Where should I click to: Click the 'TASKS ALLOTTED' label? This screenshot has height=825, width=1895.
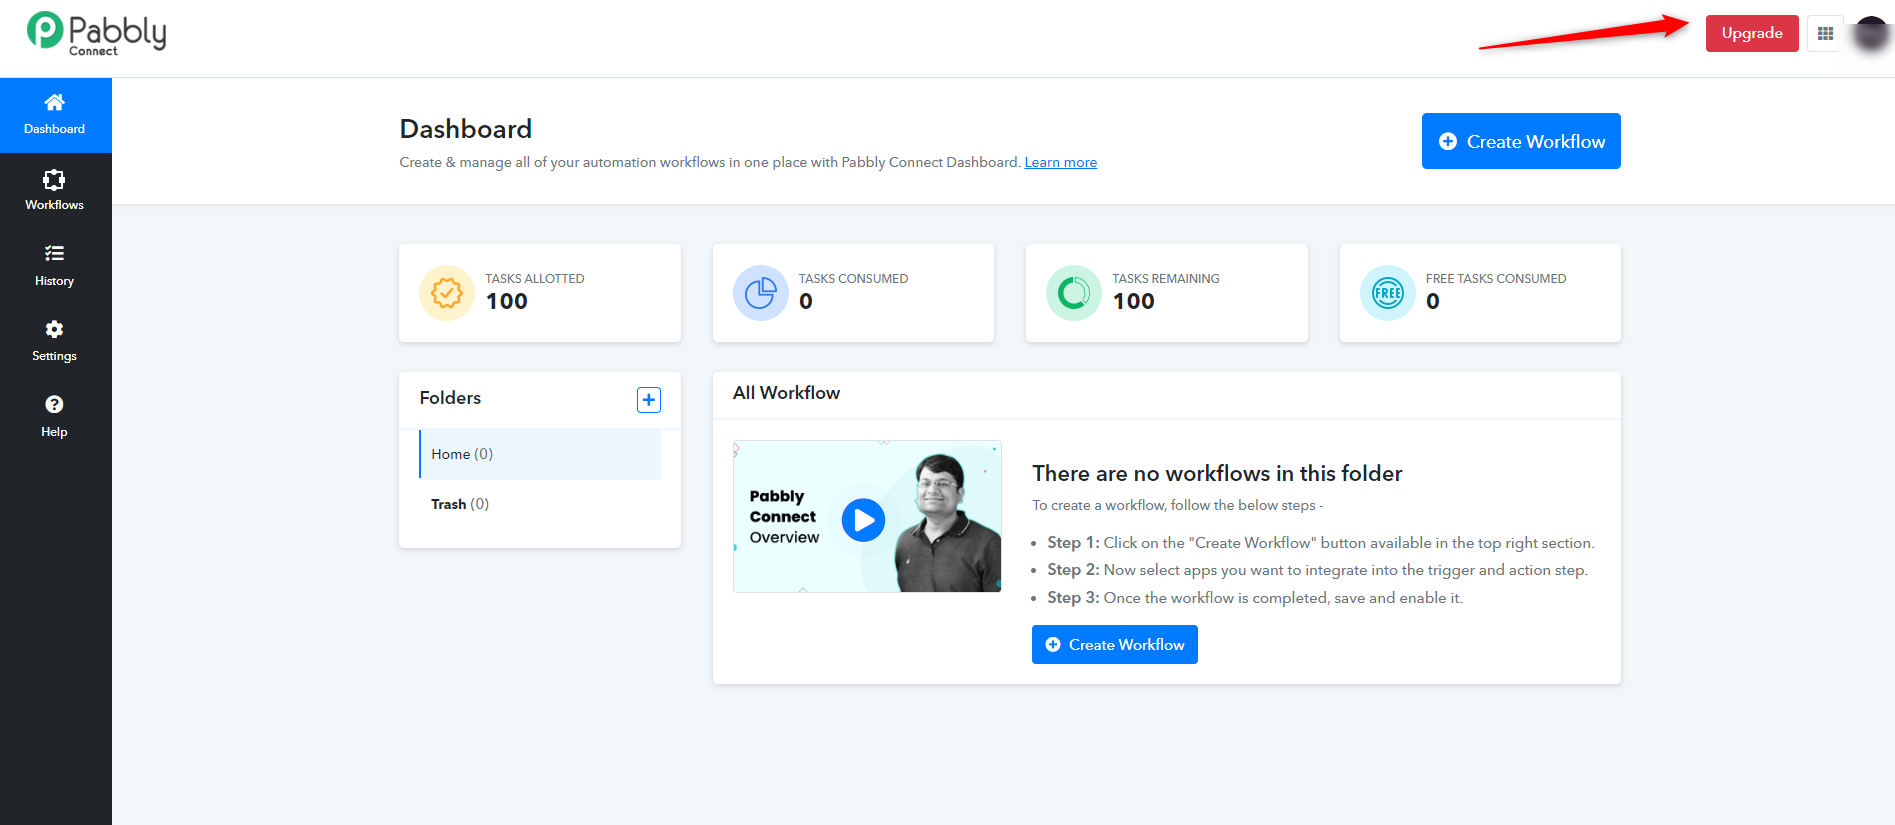[x=535, y=279]
